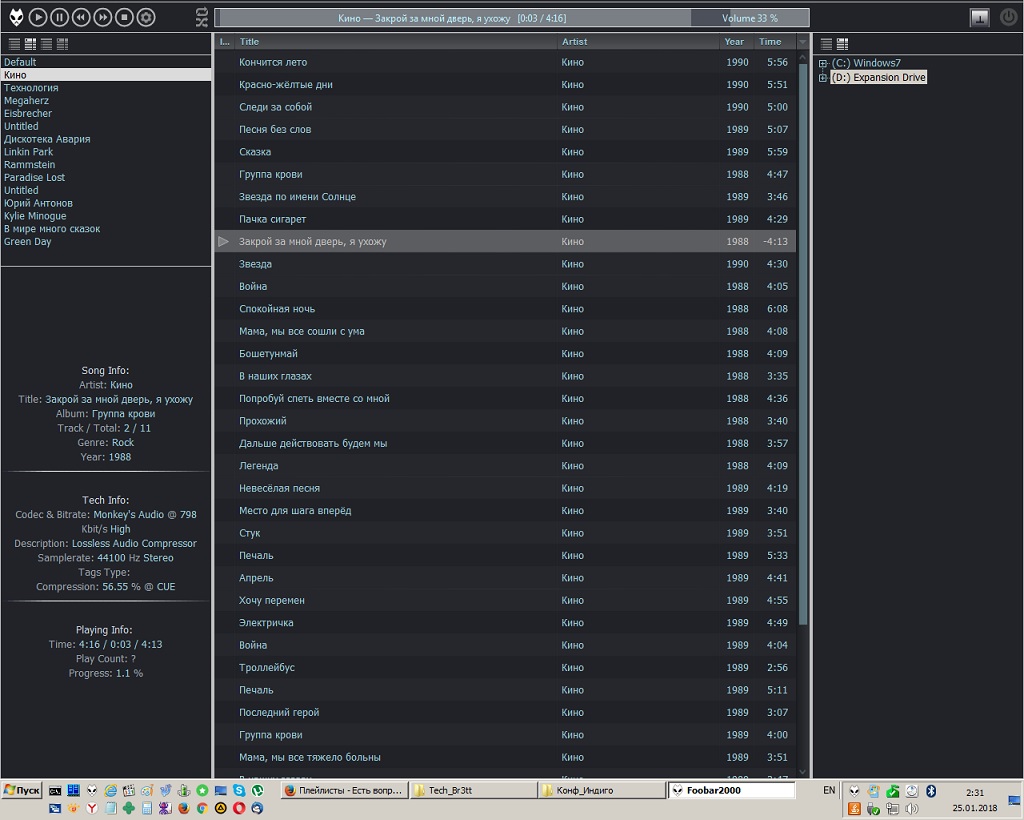The height and width of the screenshot is (820, 1024).
Task: Start playback with the Play button
Action: (38, 17)
